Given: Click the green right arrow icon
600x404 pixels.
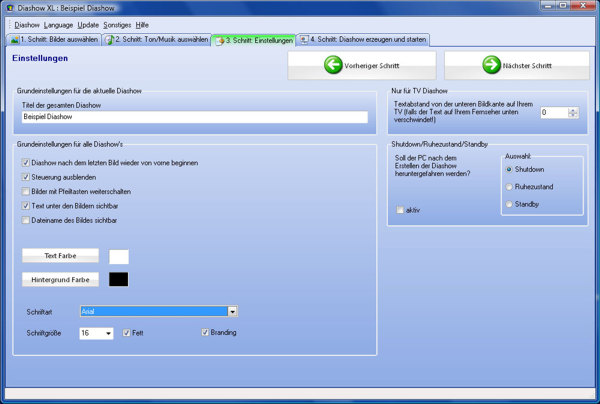Looking at the screenshot, I should coord(491,65).
